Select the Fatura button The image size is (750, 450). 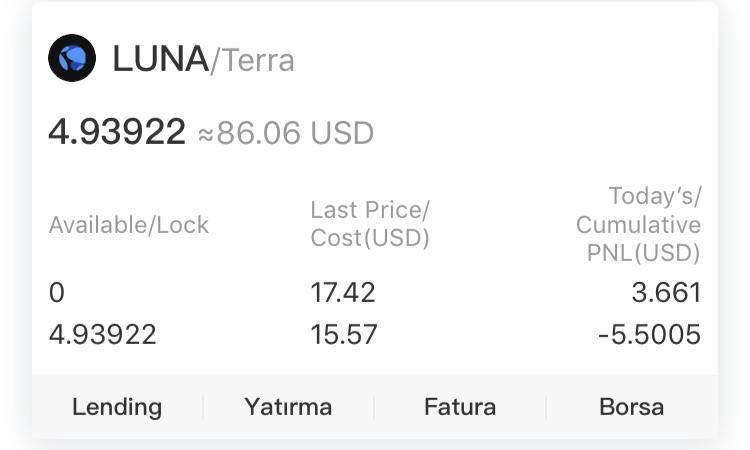(460, 407)
